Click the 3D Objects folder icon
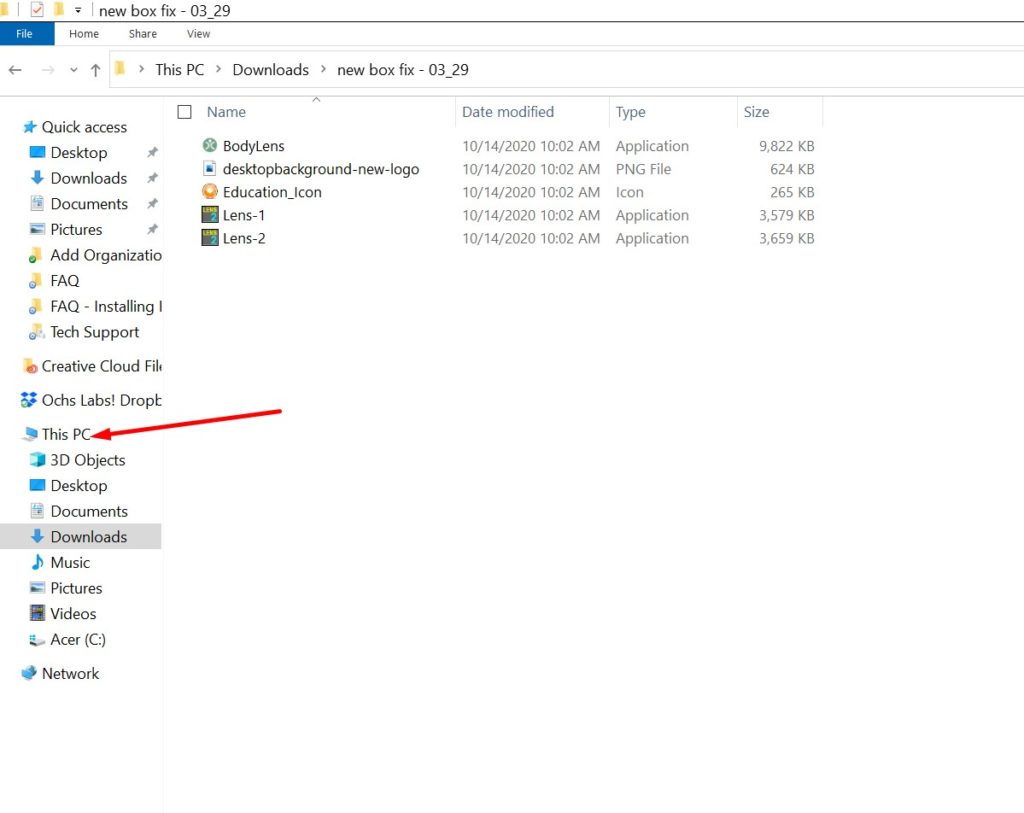 (37, 460)
